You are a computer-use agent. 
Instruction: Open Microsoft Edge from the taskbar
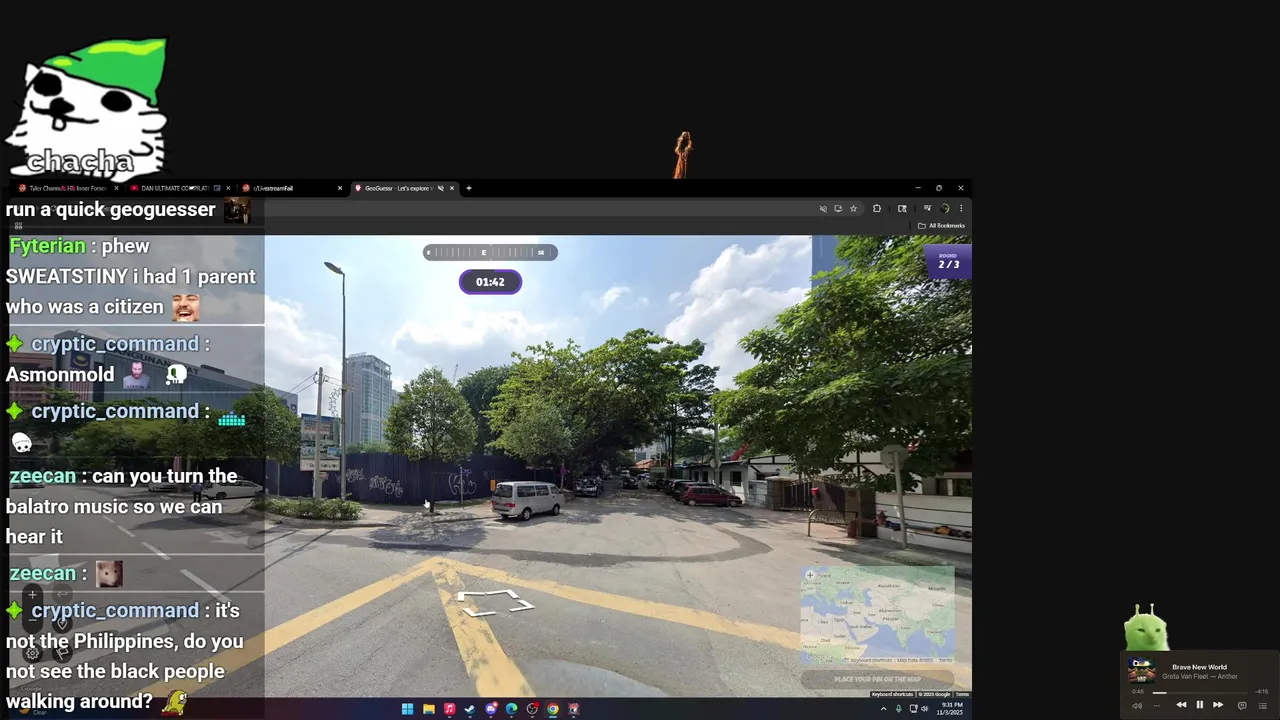tap(511, 709)
